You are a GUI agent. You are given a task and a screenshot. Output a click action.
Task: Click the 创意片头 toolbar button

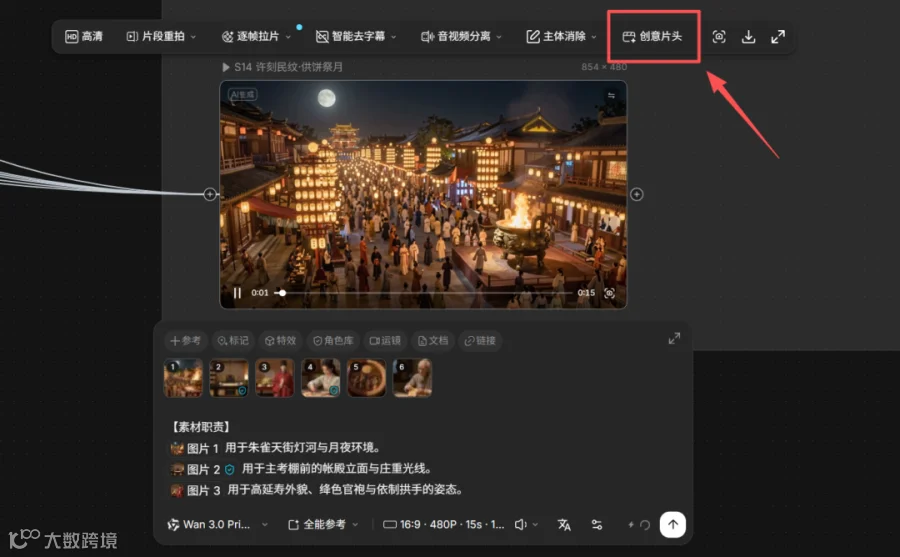coord(653,37)
